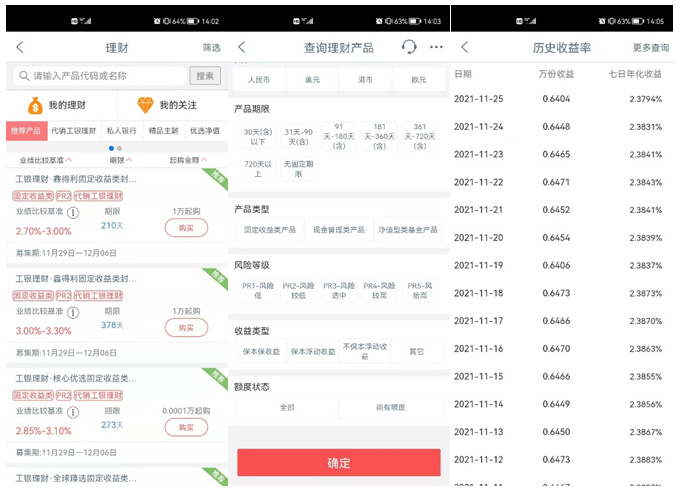Click 筛选 on the 理财 screen
The image size is (679, 498).
211,48
